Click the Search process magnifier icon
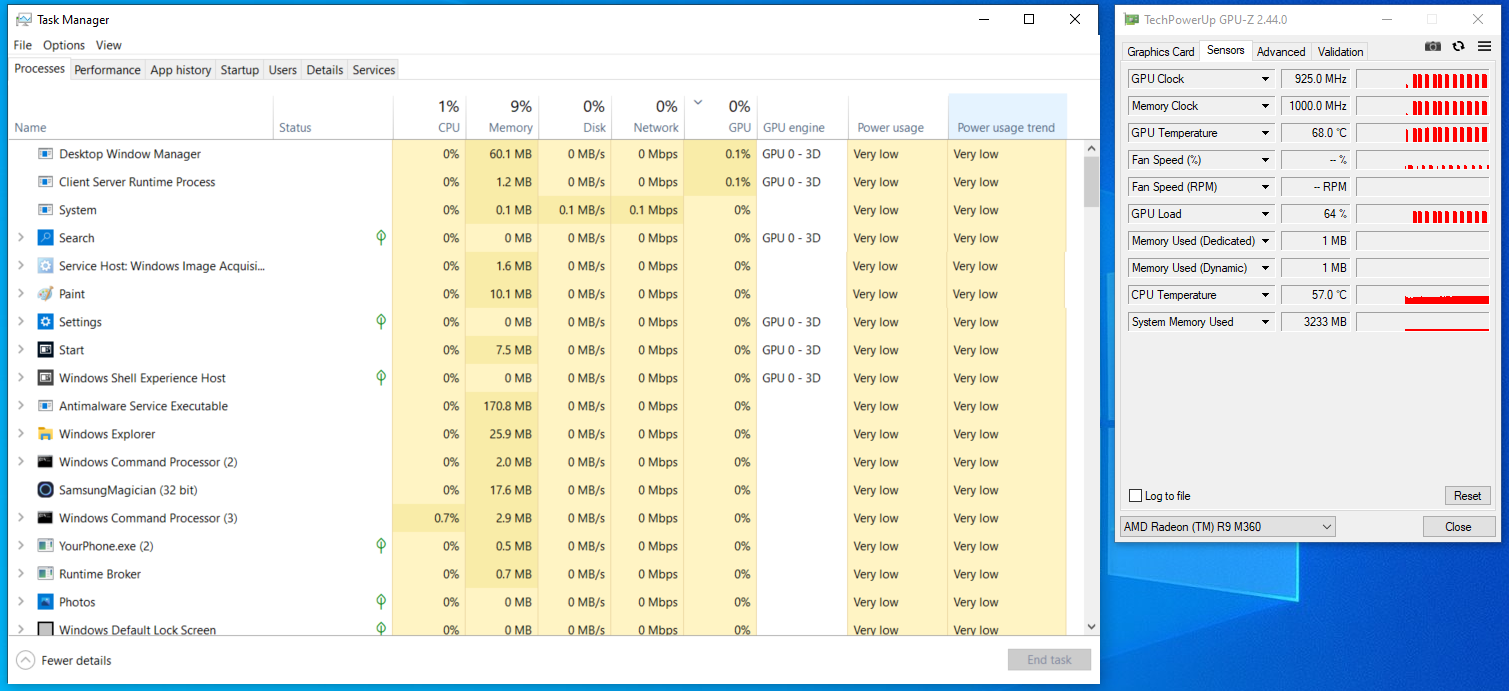Image resolution: width=1509 pixels, height=691 pixels. click(45, 238)
